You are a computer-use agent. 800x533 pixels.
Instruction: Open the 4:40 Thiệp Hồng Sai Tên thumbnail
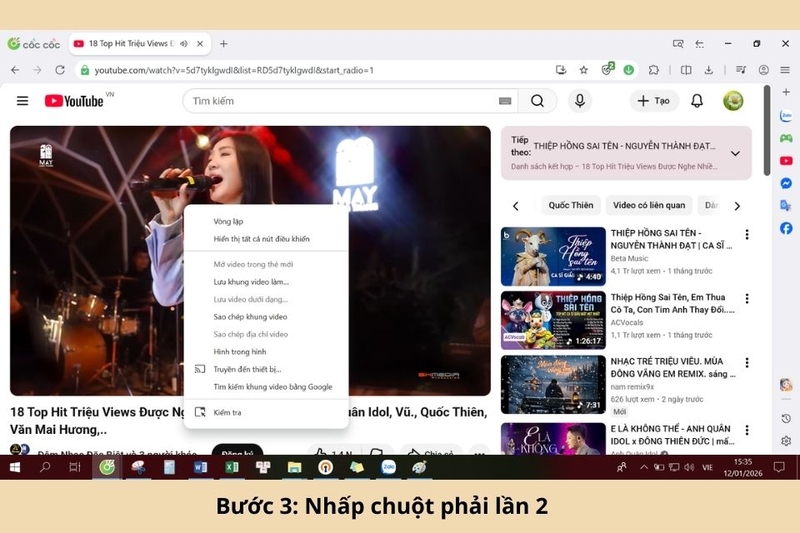pyautogui.click(x=553, y=256)
